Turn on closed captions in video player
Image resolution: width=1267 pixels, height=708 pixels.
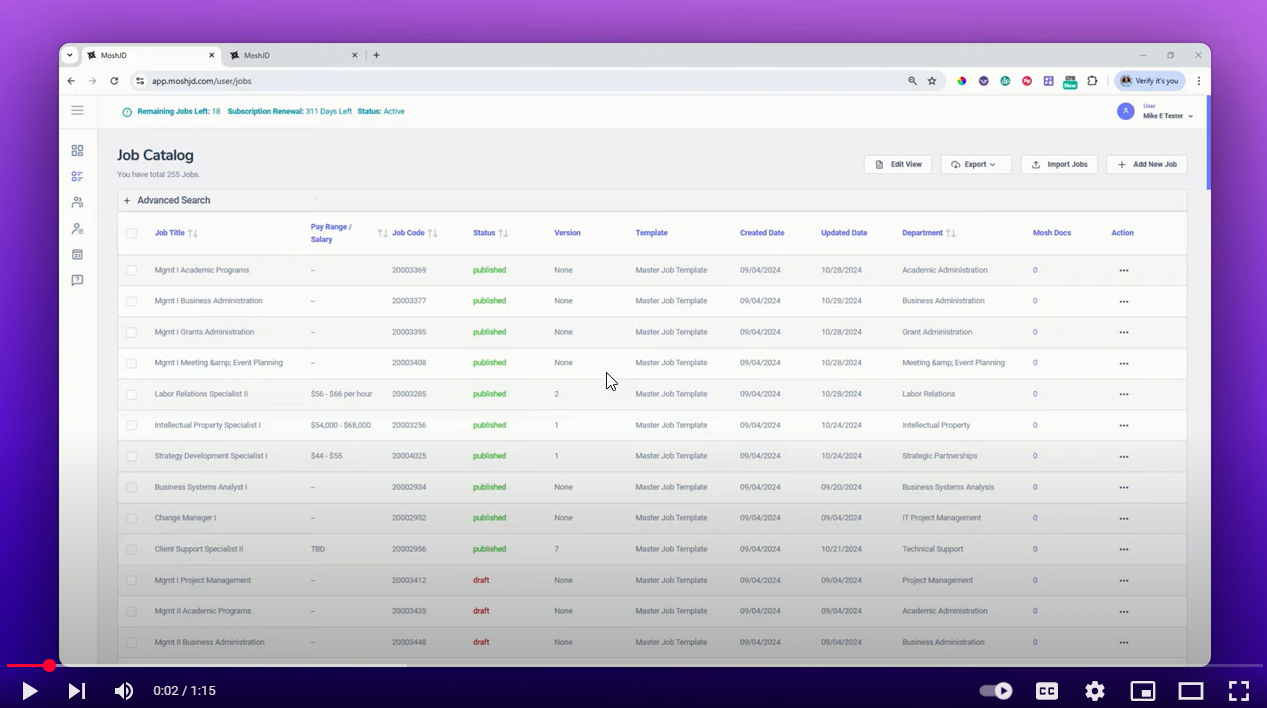click(1047, 690)
